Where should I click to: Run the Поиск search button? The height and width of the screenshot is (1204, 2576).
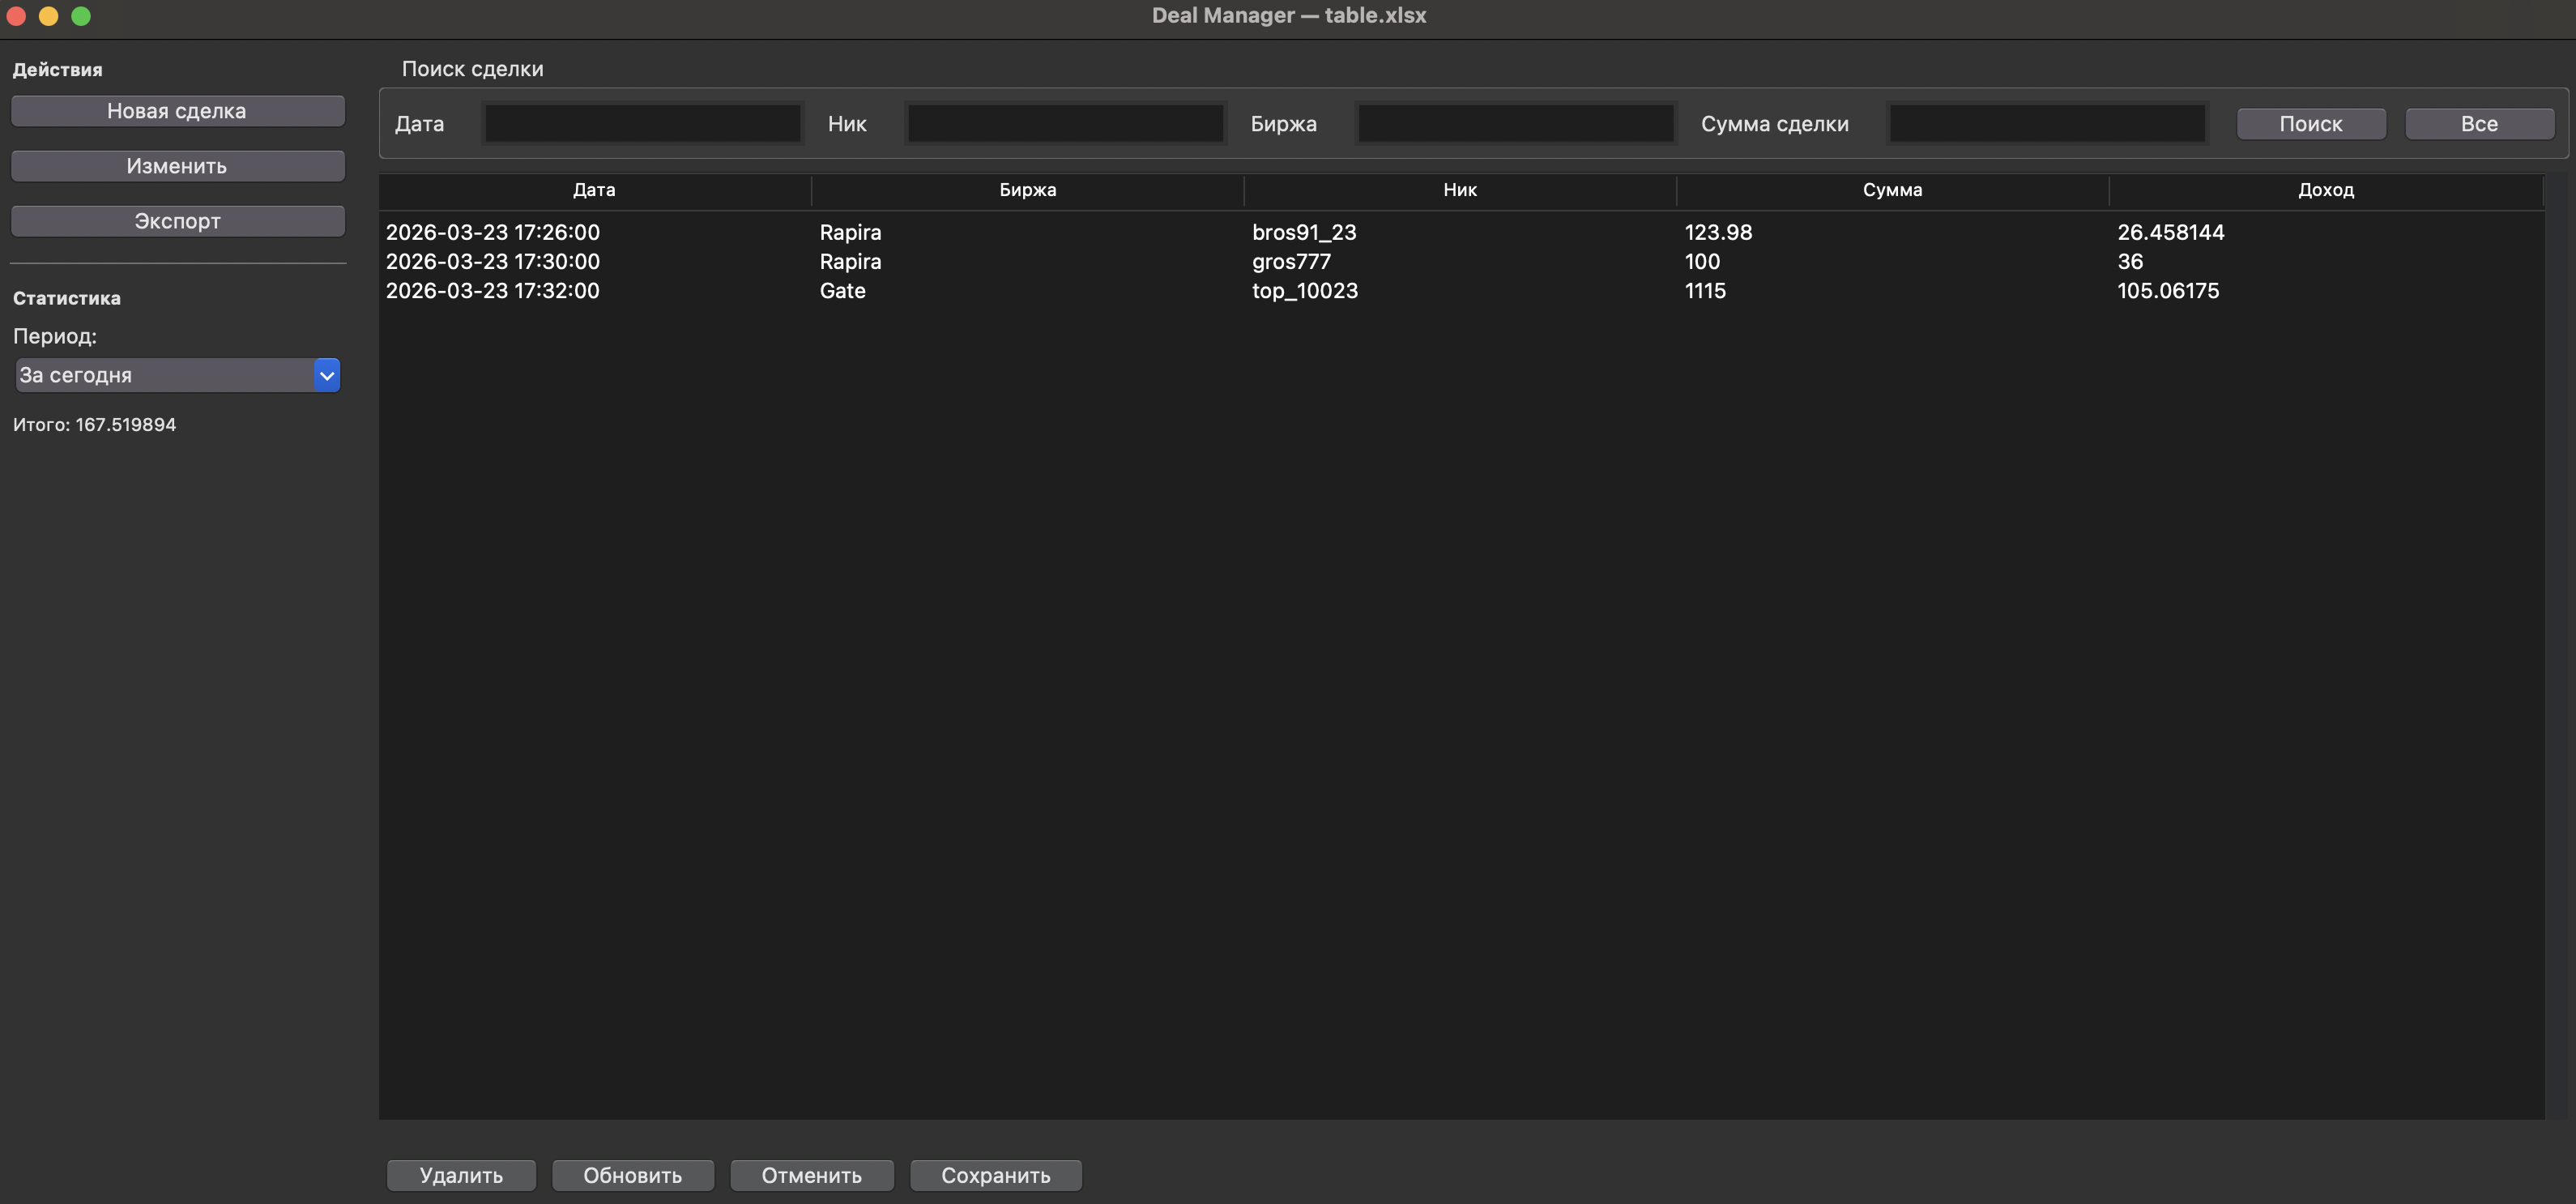coord(2311,124)
